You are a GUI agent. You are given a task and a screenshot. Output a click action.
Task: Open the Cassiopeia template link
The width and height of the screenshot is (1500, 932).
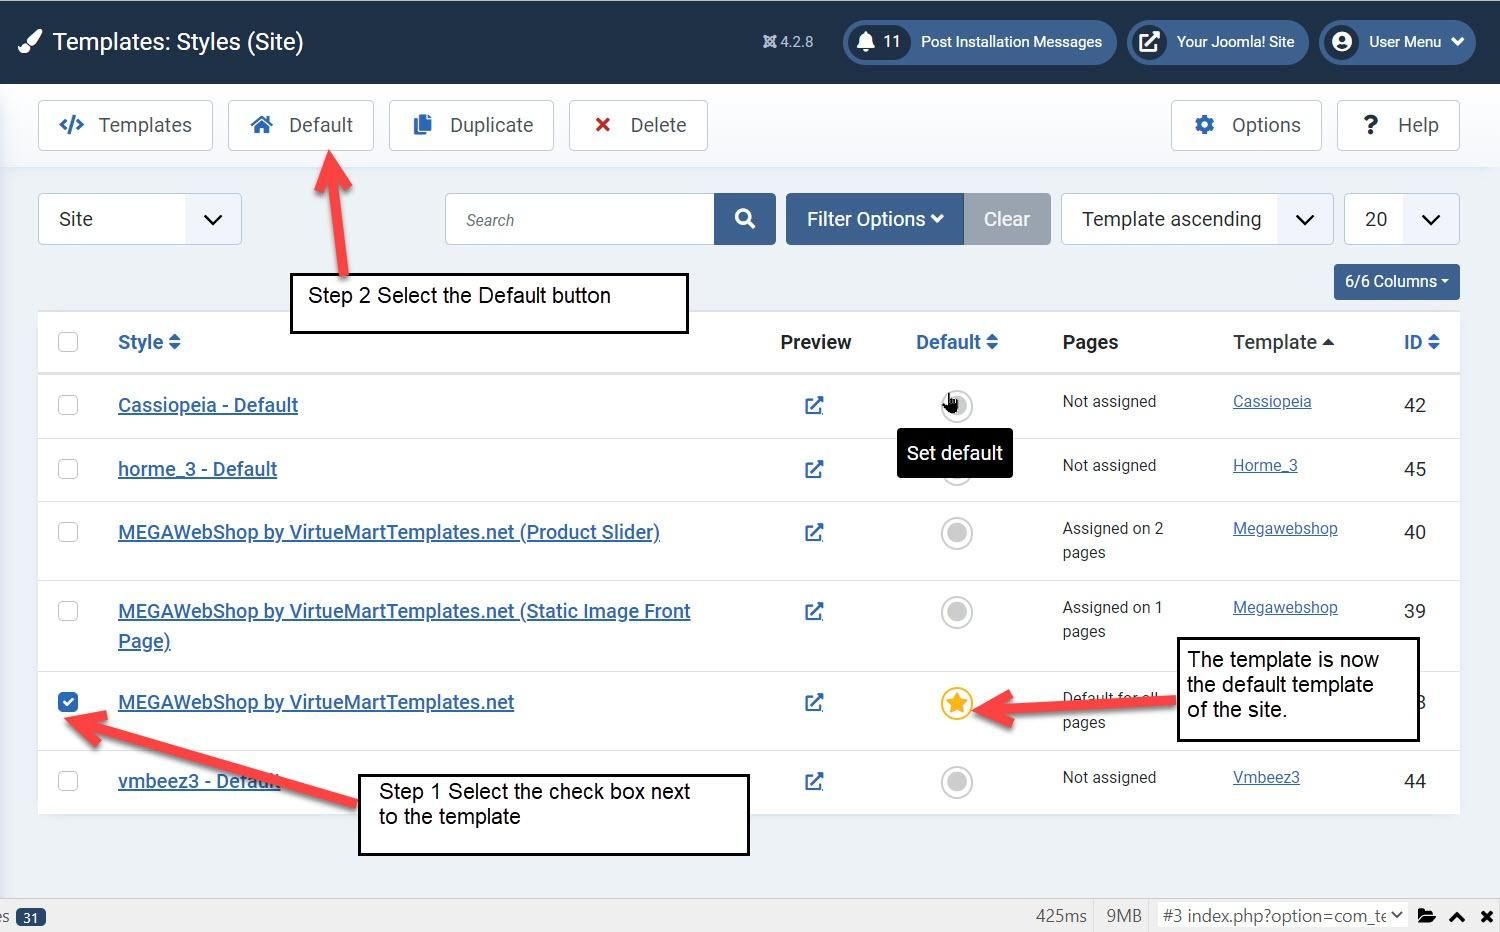1272,401
